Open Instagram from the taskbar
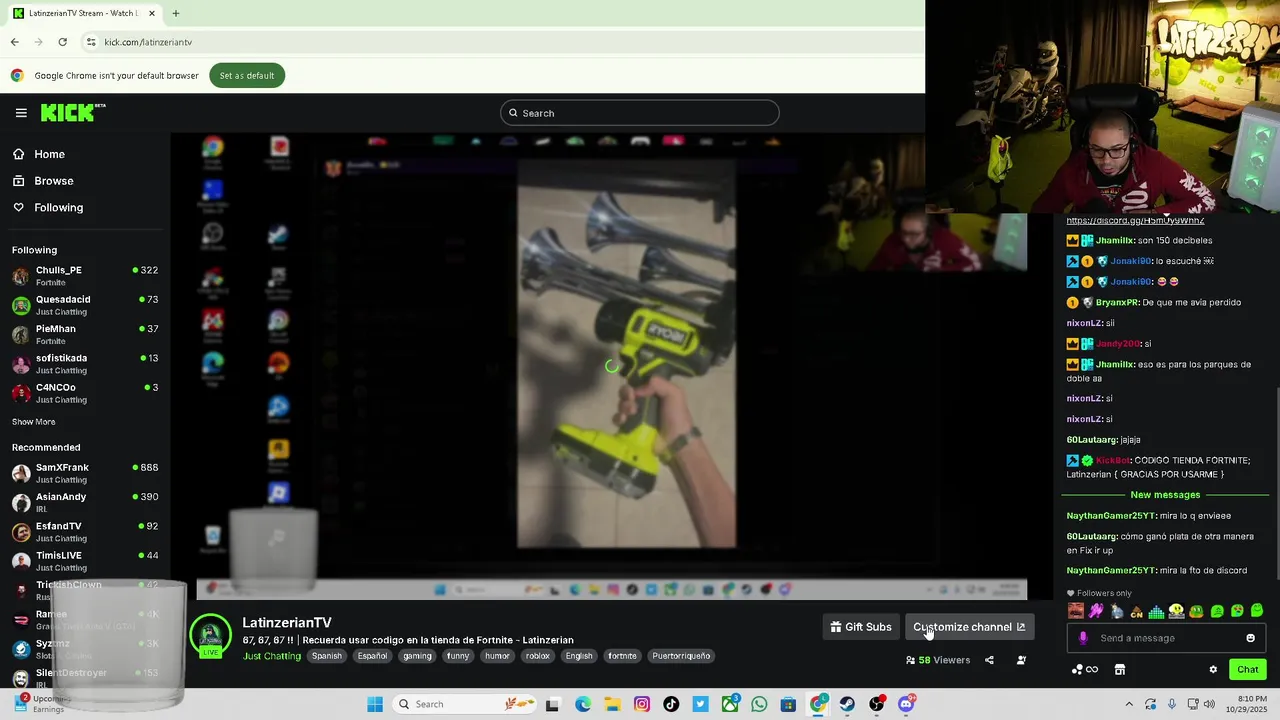 pyautogui.click(x=642, y=704)
